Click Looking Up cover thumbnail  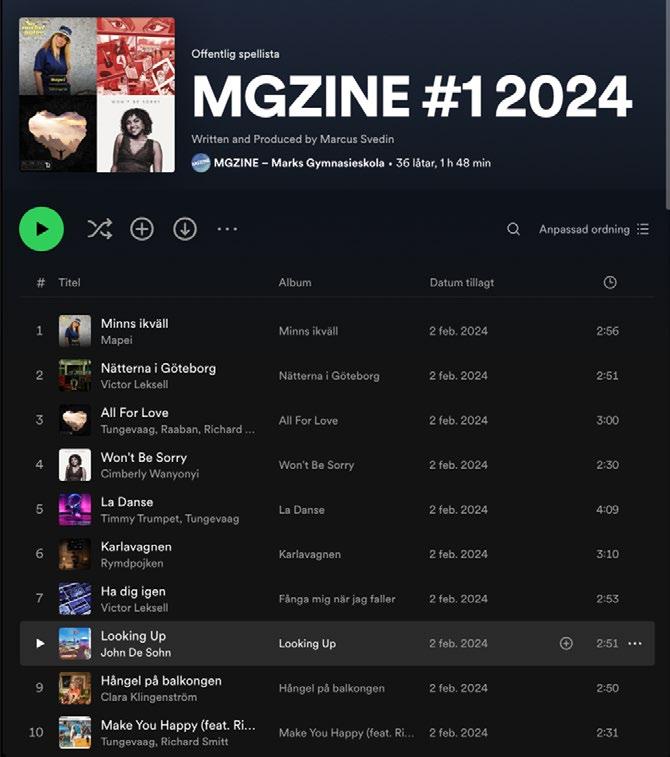75,643
